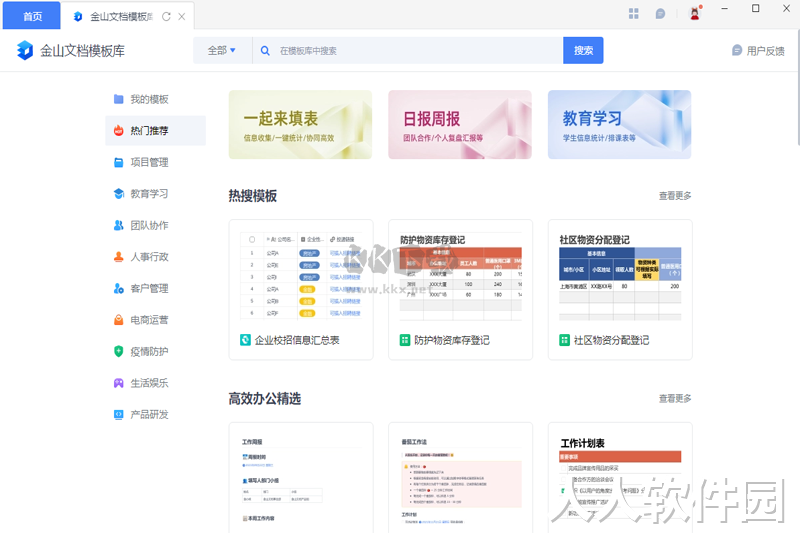Viewport: 800px width, 533px height.
Task: Select 客户管理 label in sidebar
Action: pyautogui.click(x=149, y=288)
